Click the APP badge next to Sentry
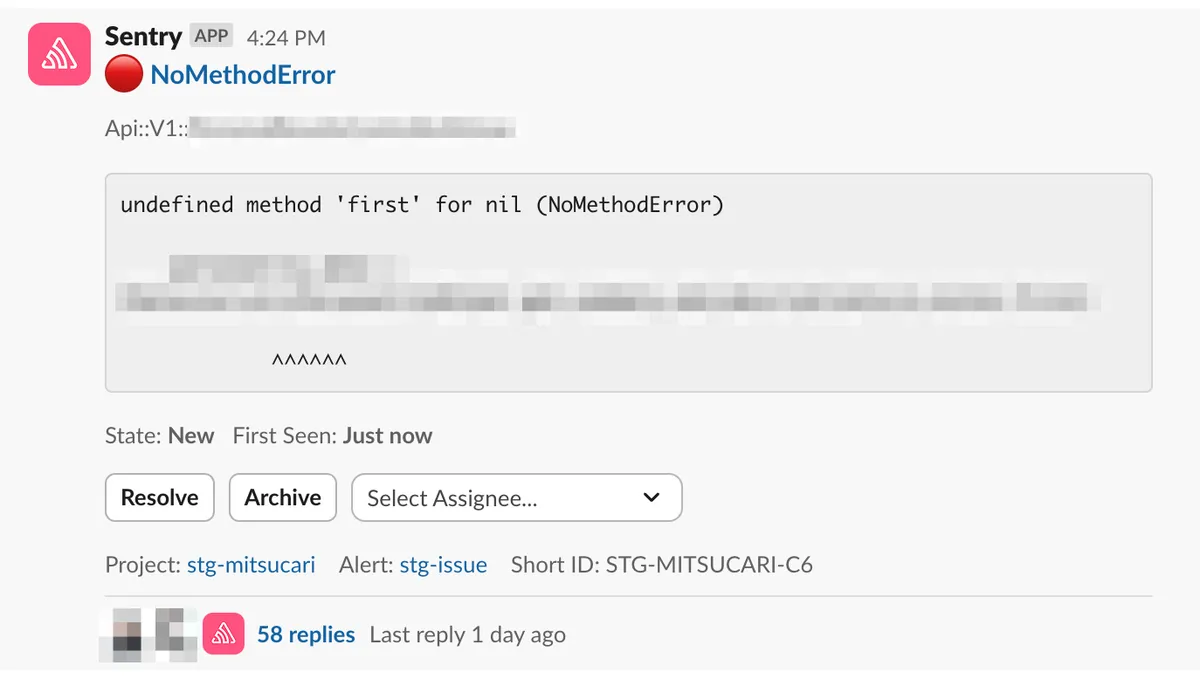The height and width of the screenshot is (679, 1200). pos(211,37)
